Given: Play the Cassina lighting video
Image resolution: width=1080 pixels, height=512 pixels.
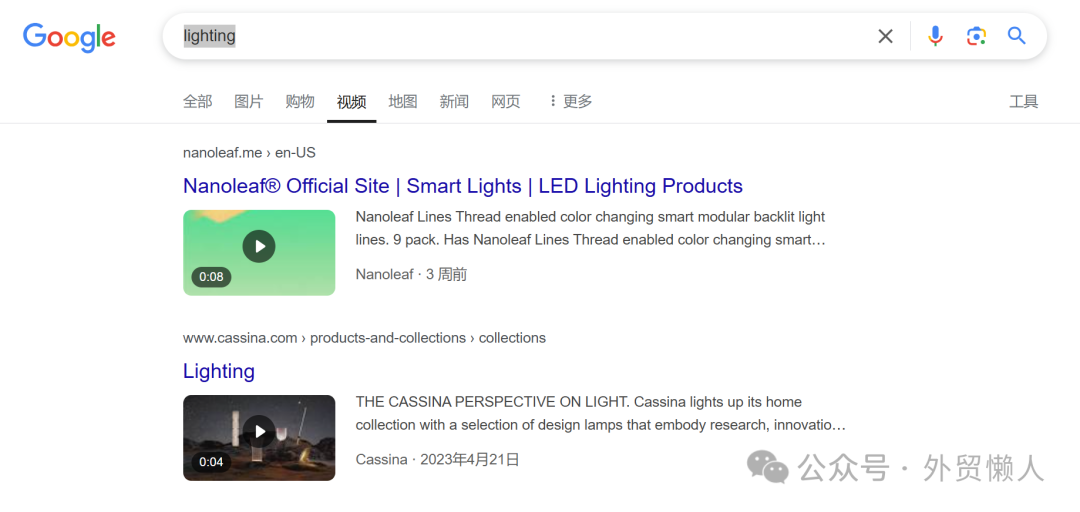Looking at the screenshot, I should tap(259, 432).
